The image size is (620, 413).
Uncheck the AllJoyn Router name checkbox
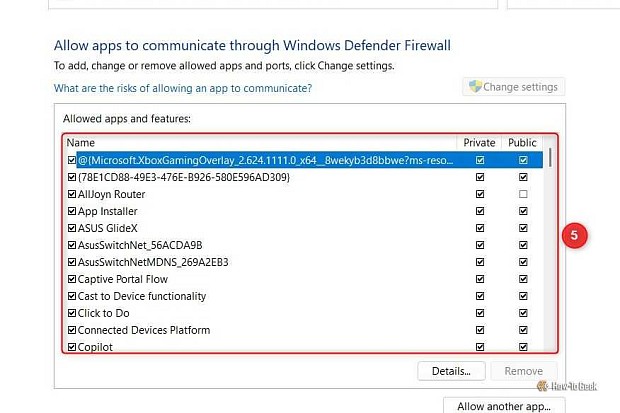(x=72, y=194)
